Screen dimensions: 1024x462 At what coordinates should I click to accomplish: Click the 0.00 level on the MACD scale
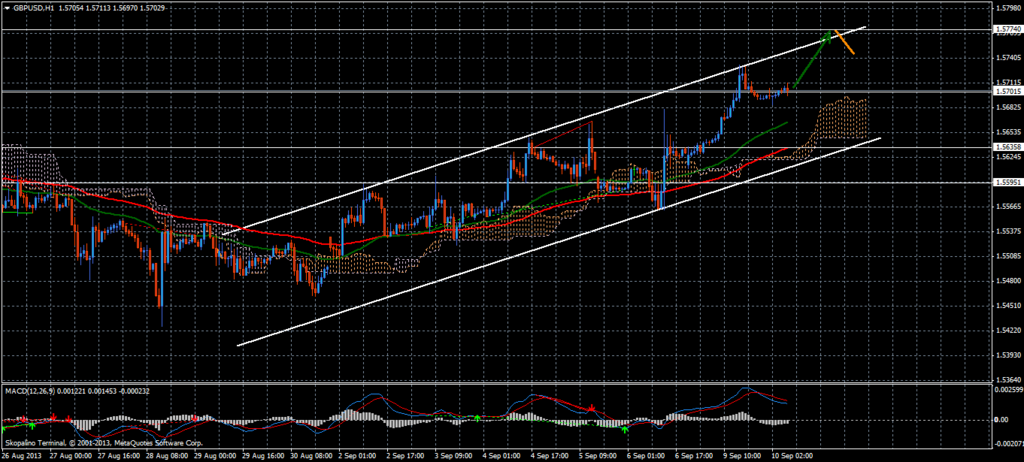tap(1000, 419)
